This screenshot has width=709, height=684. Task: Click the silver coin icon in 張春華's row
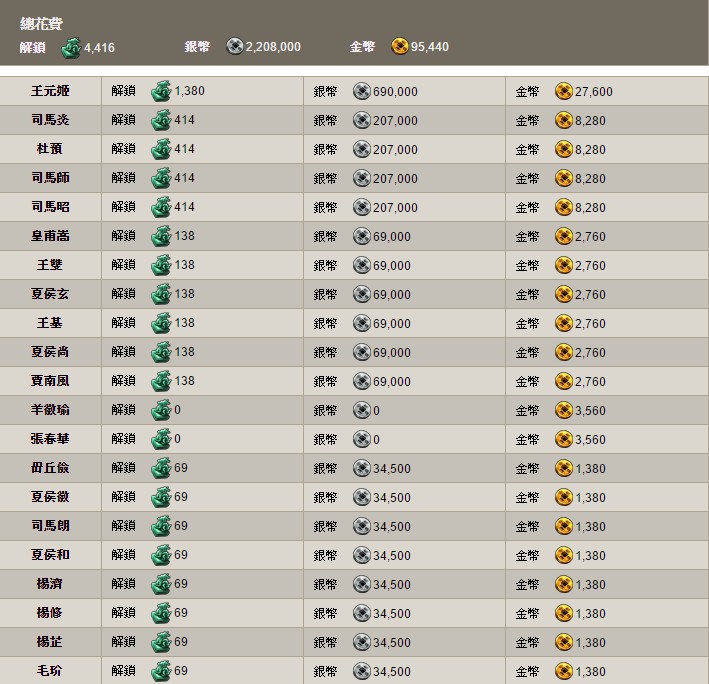point(362,440)
